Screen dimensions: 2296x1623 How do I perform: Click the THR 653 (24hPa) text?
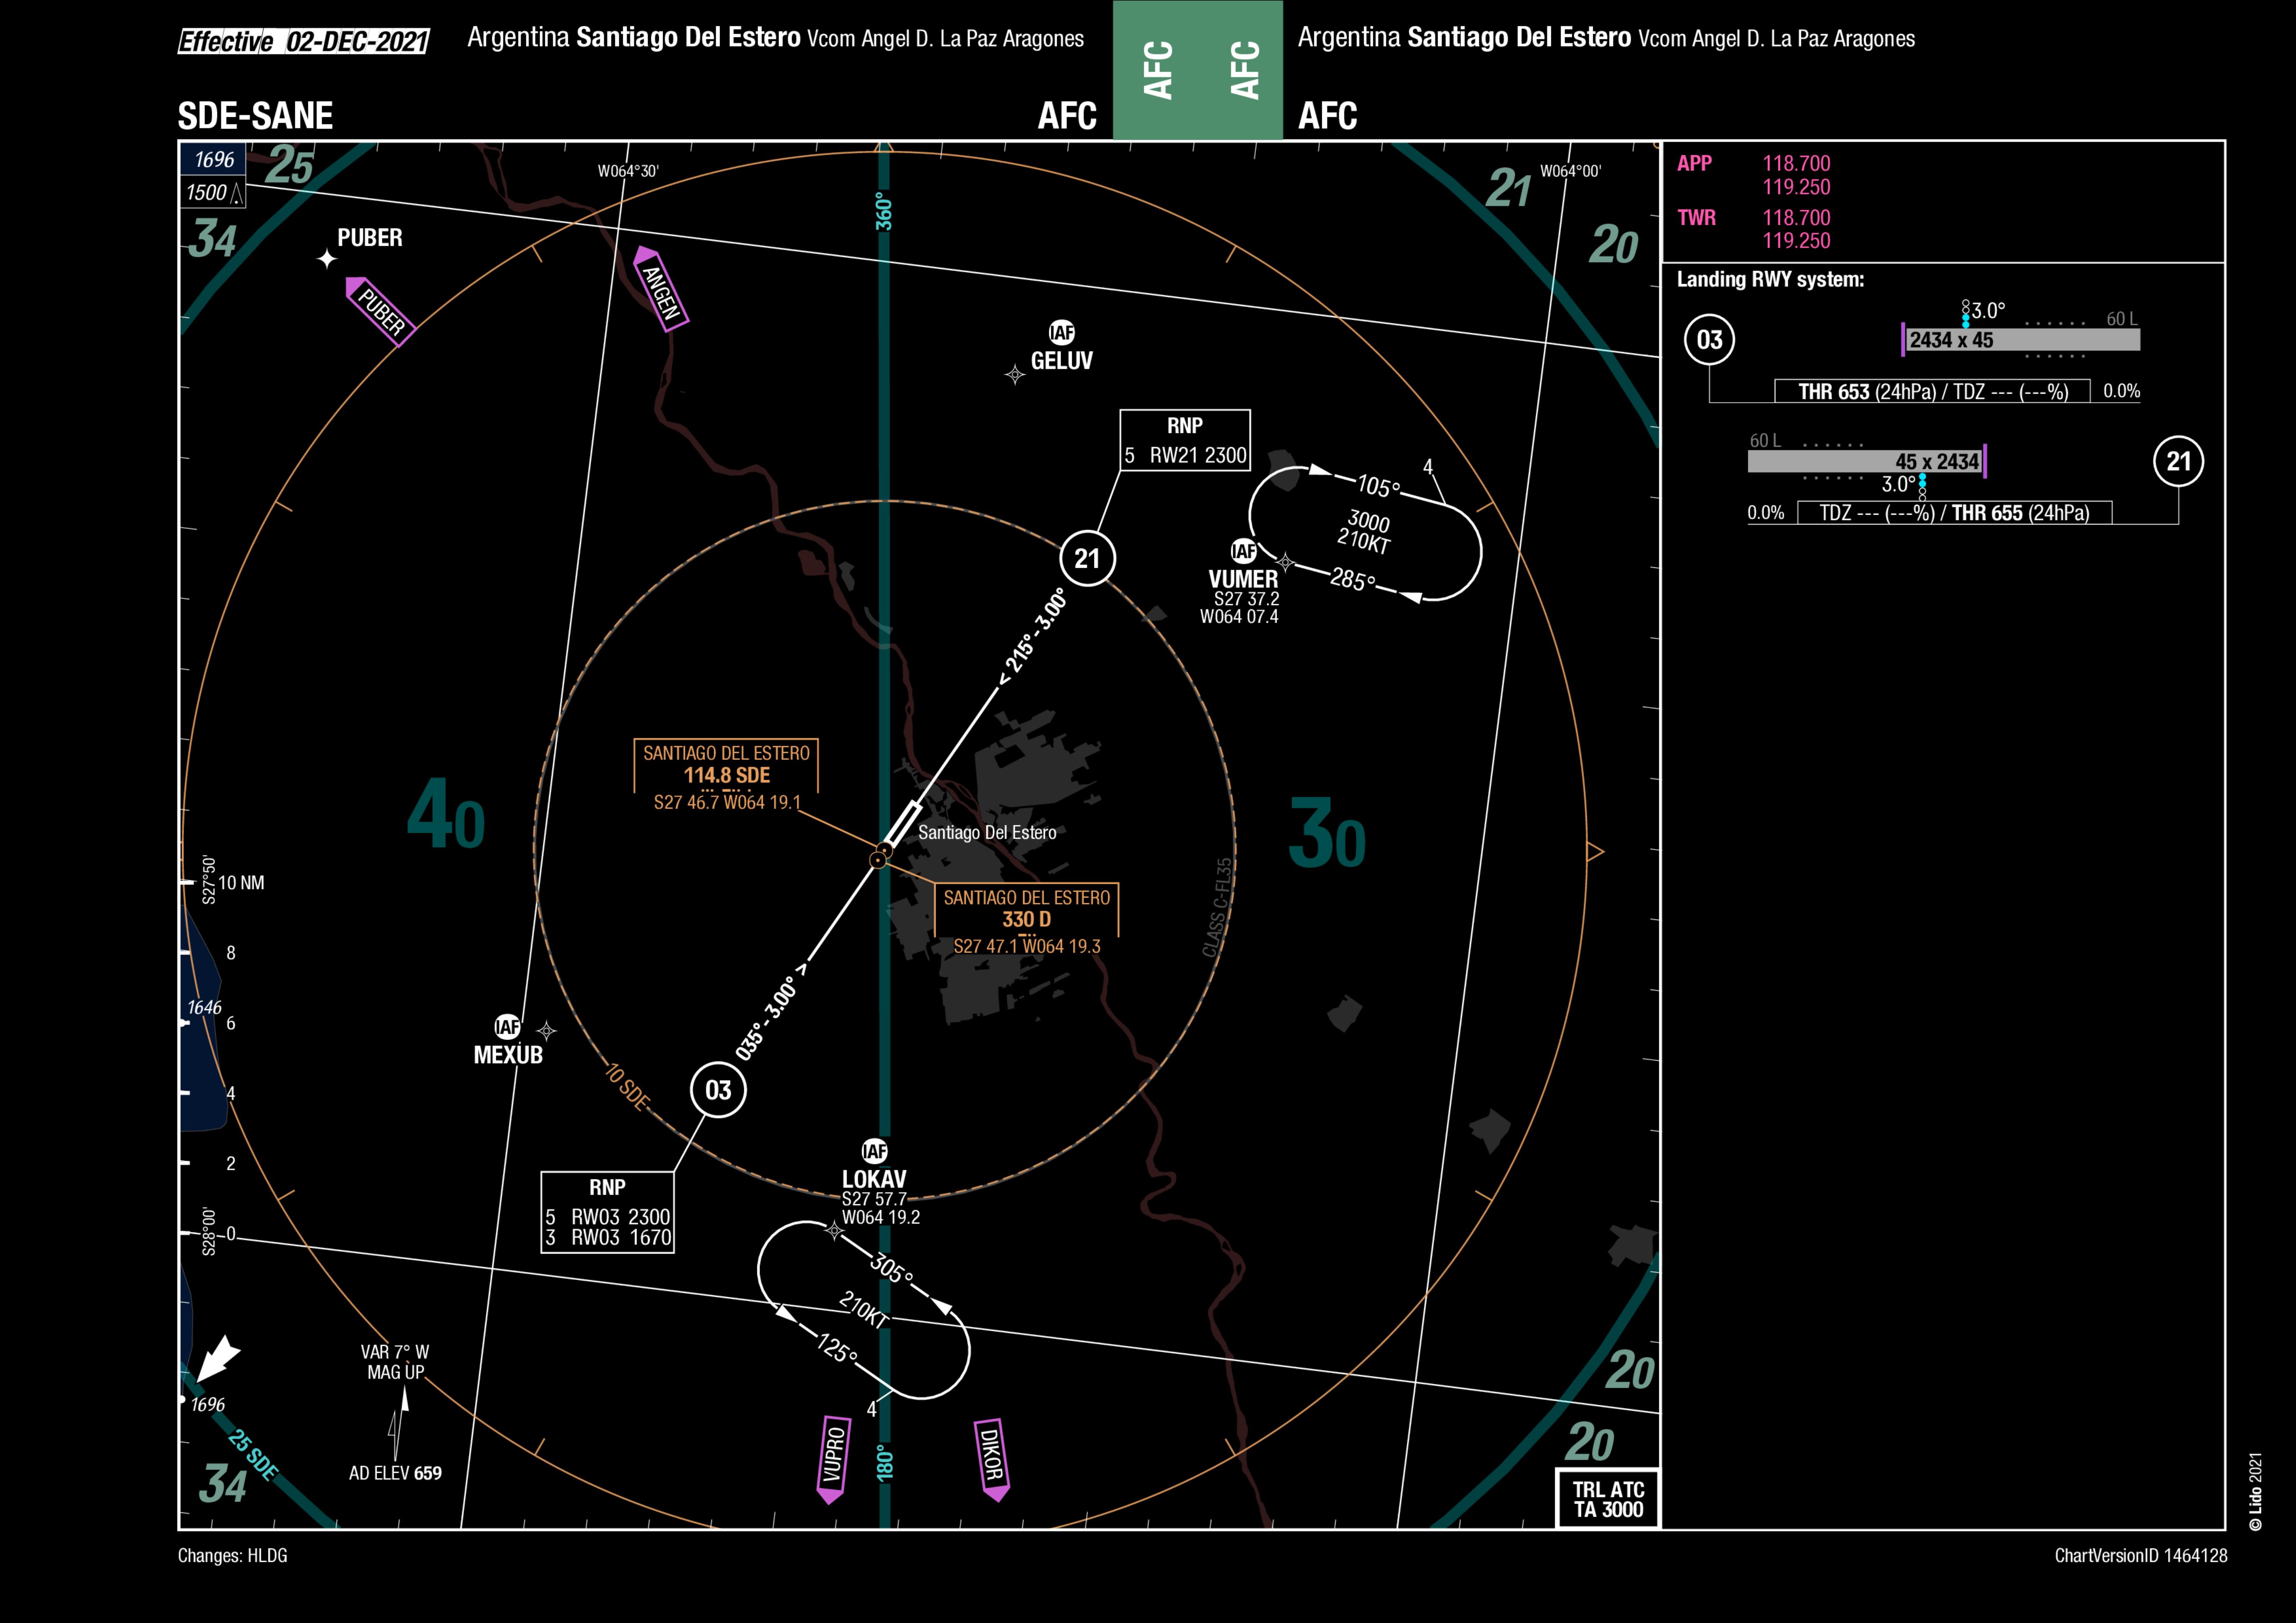pos(1868,392)
